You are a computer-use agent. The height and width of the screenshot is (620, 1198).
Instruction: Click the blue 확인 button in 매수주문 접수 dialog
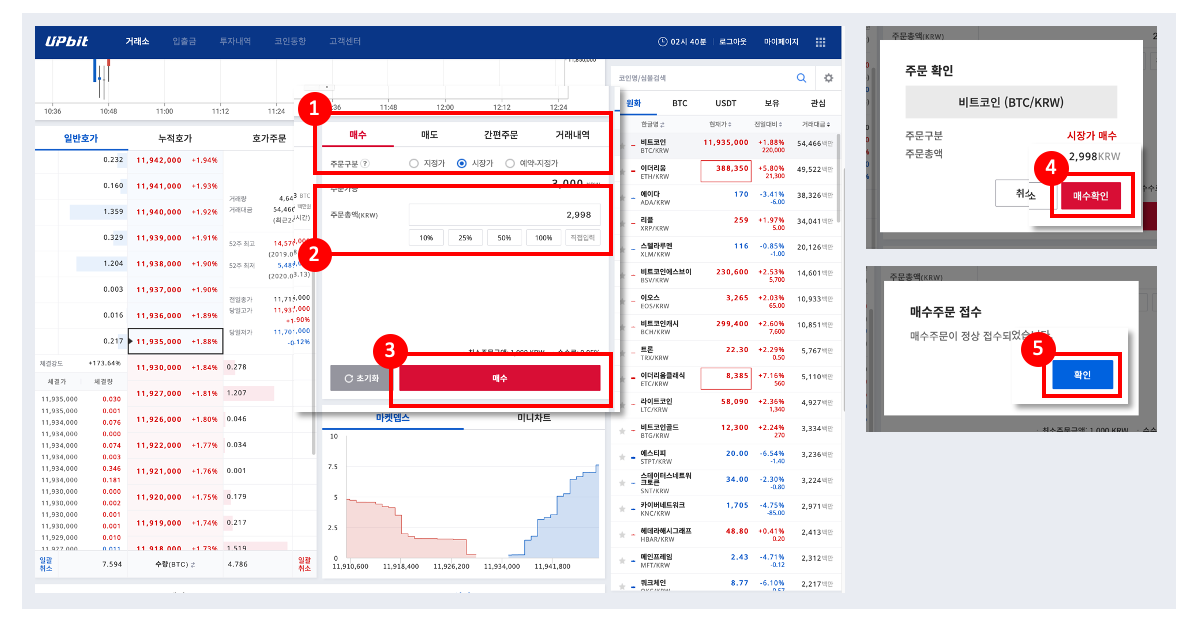click(1082, 375)
